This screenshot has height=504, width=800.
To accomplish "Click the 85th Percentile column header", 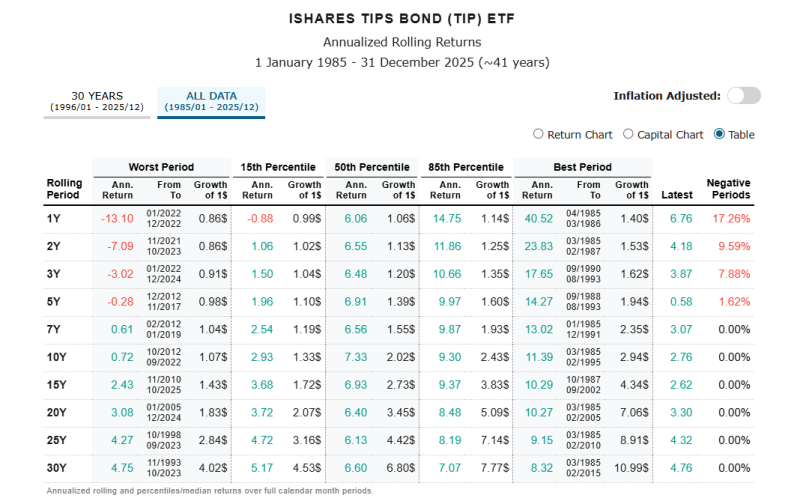I will (x=466, y=167).
